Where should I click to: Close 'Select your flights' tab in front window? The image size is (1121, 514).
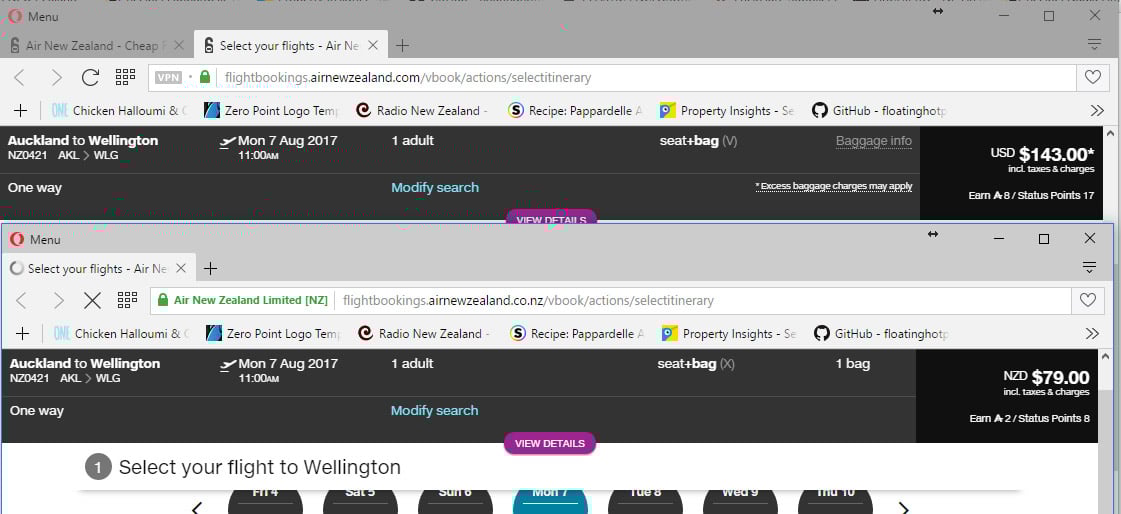click(x=181, y=268)
